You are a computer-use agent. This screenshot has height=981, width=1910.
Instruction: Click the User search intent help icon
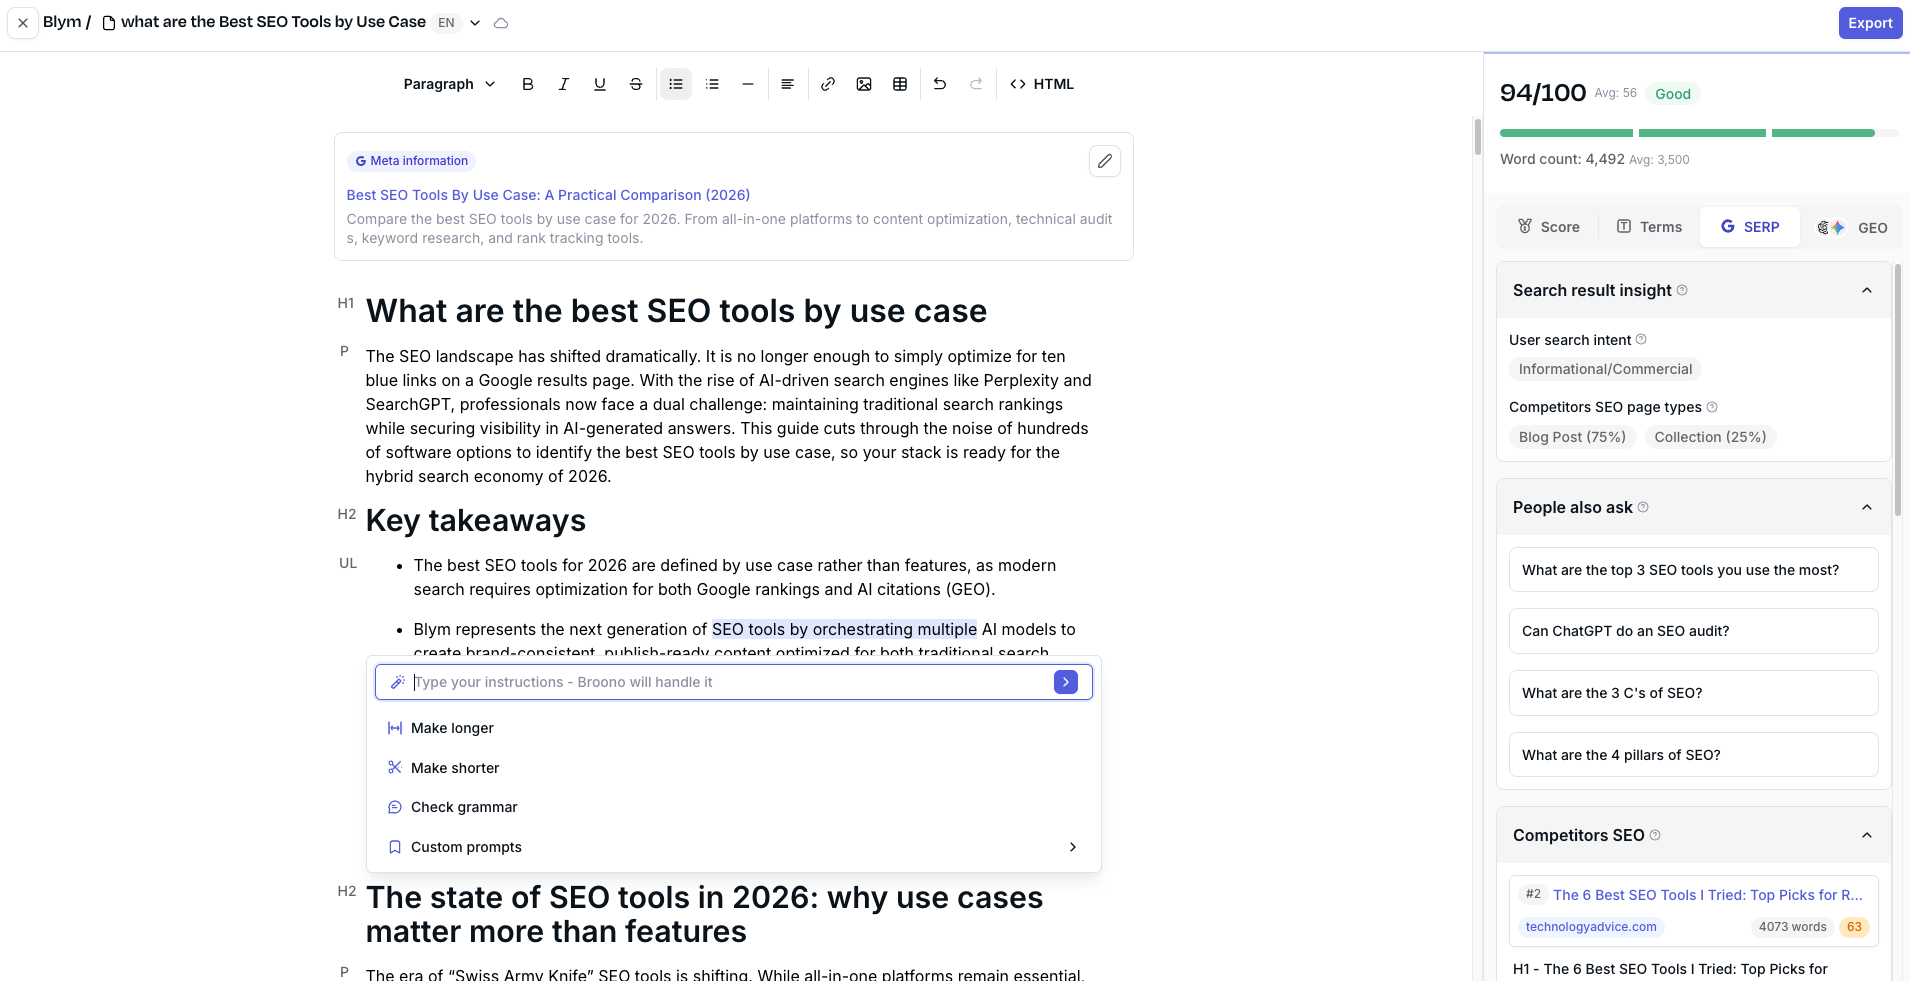1641,340
